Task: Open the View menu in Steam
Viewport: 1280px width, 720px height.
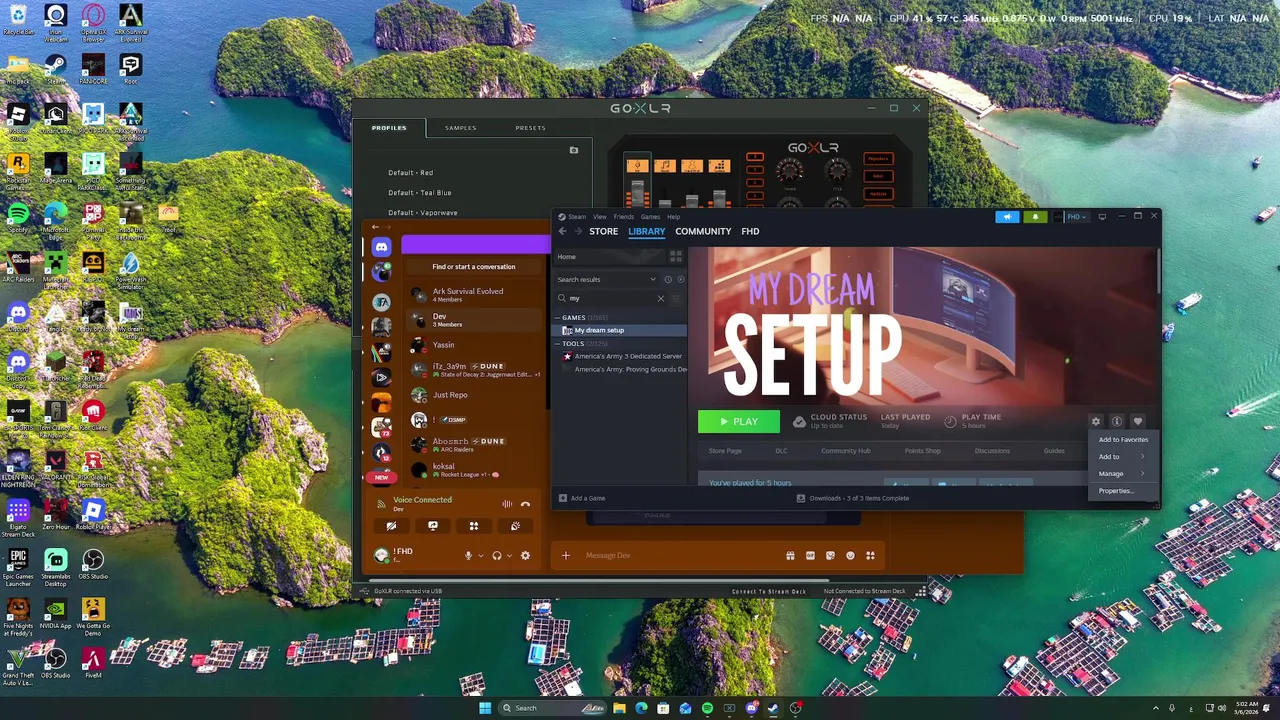Action: 600,217
